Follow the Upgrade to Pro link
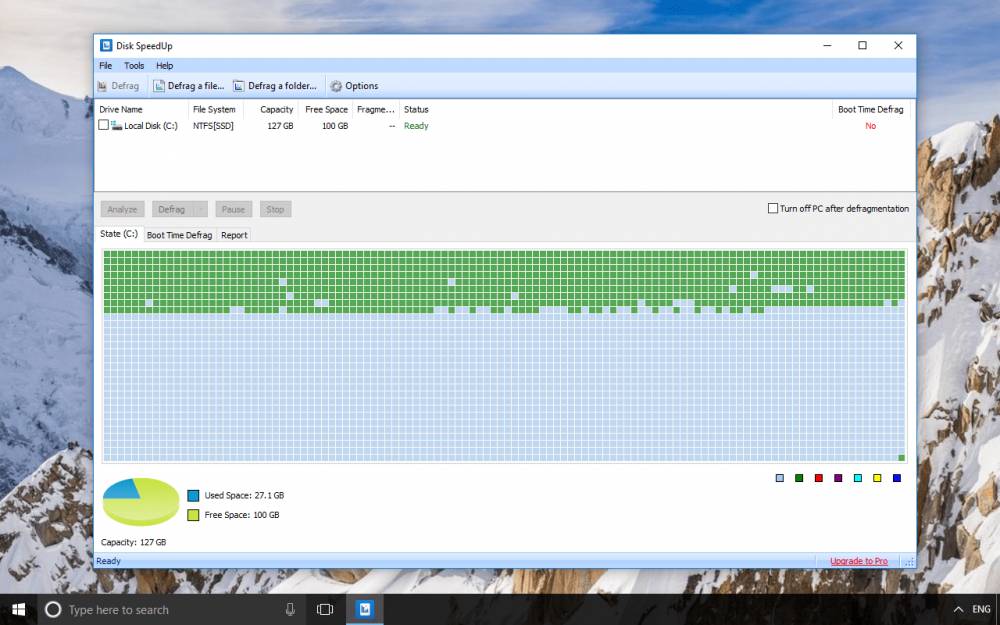The width and height of the screenshot is (1000, 625). pyautogui.click(x=858, y=561)
